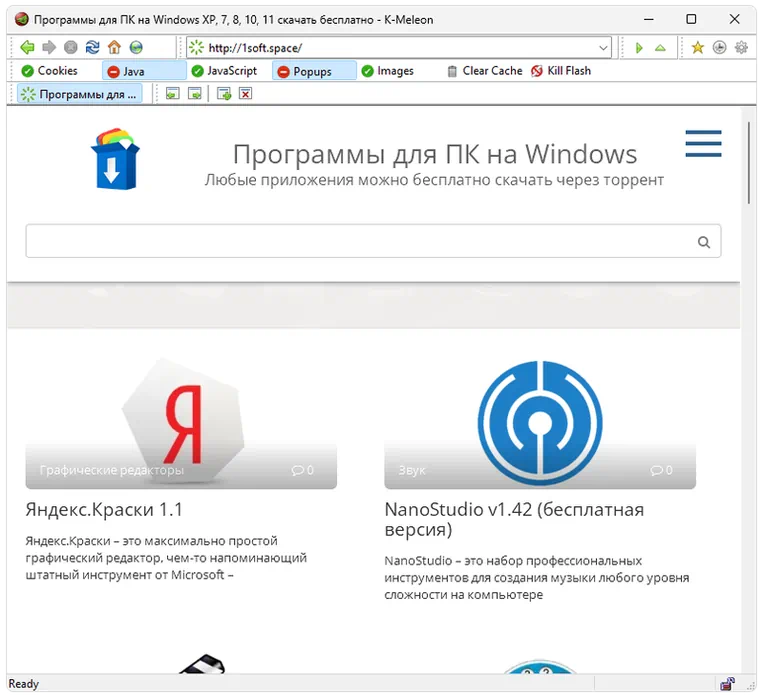Go back with the green Back arrow
Image resolution: width=764 pixels, height=700 pixels.
coord(27,47)
